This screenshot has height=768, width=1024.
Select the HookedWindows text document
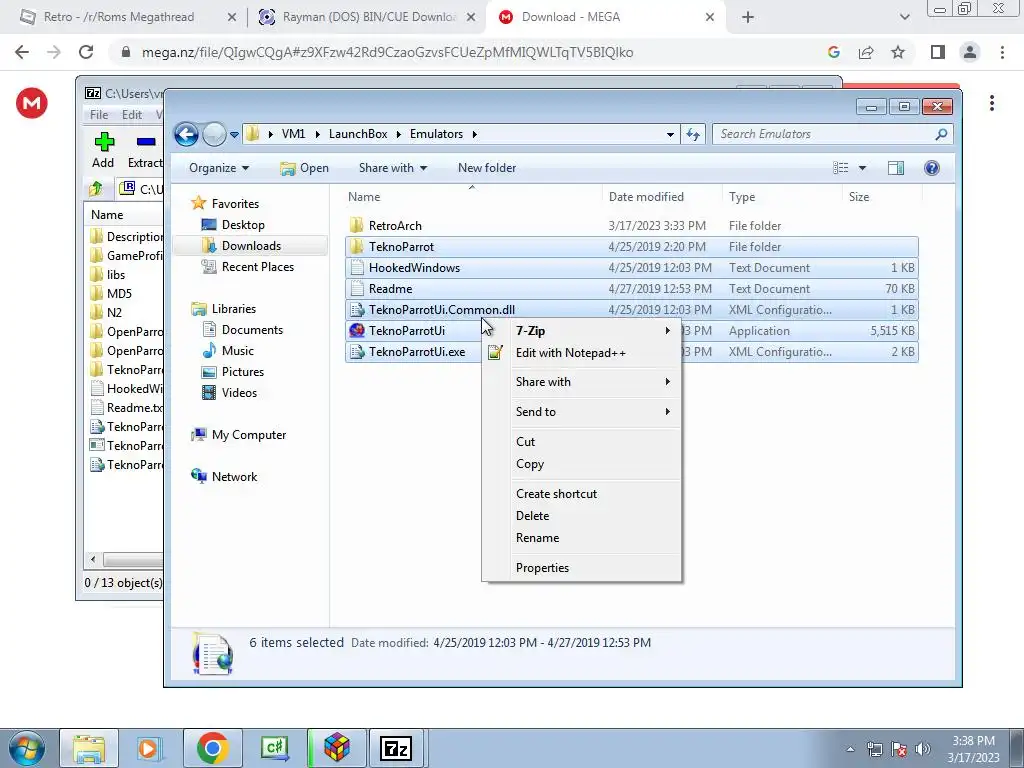pyautogui.click(x=632, y=268)
